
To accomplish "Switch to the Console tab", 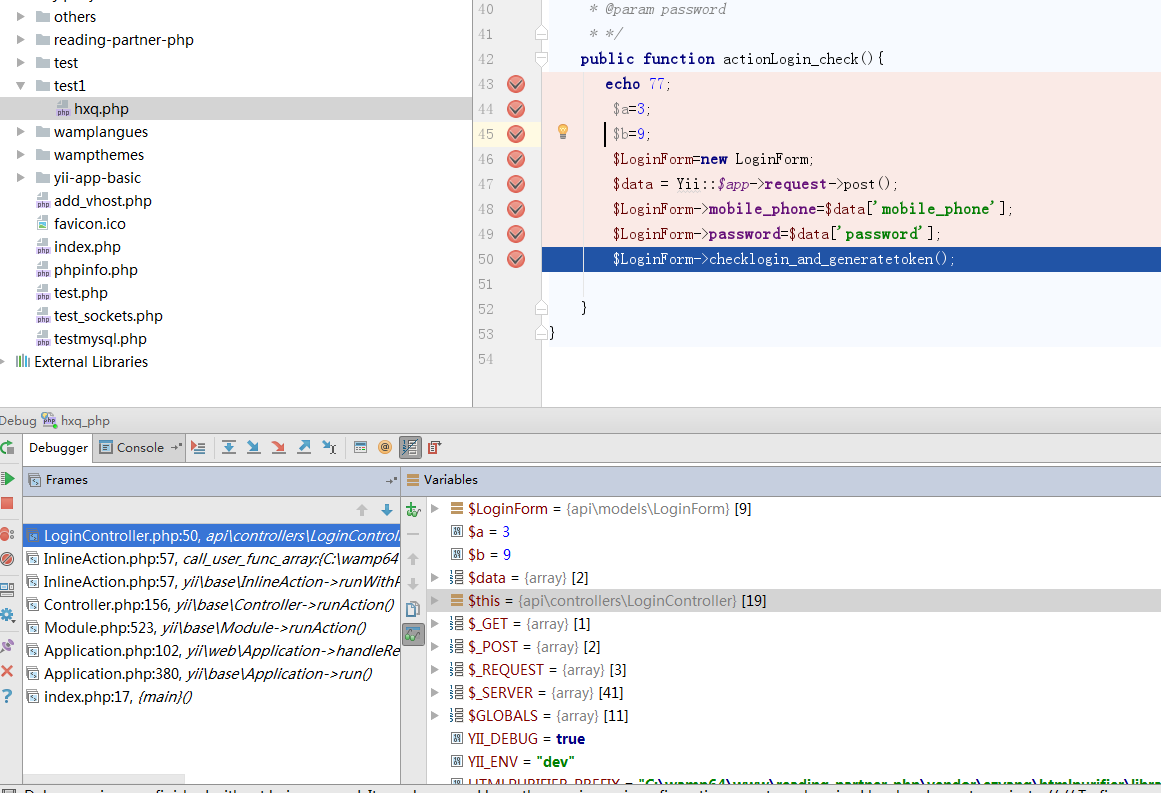I will point(139,448).
